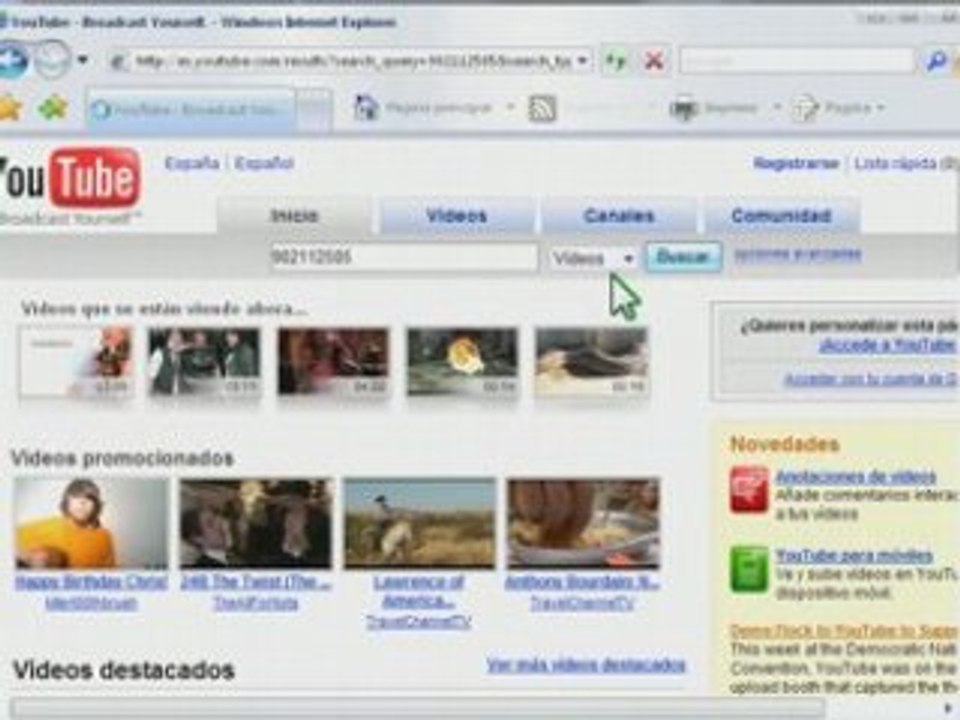Open Favorites Center star icon
960x720 pixels.
pyautogui.click(x=9, y=108)
